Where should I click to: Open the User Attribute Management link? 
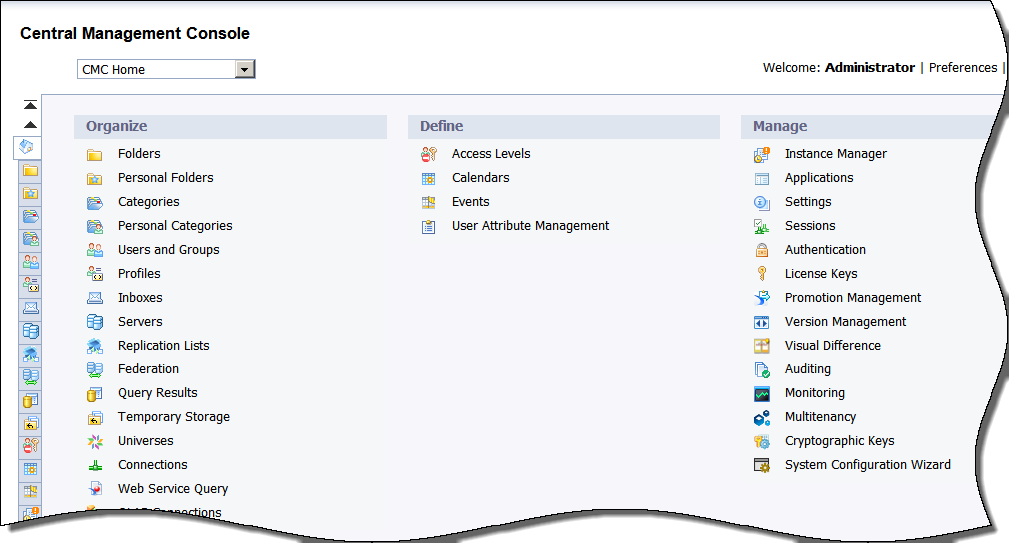(x=530, y=226)
